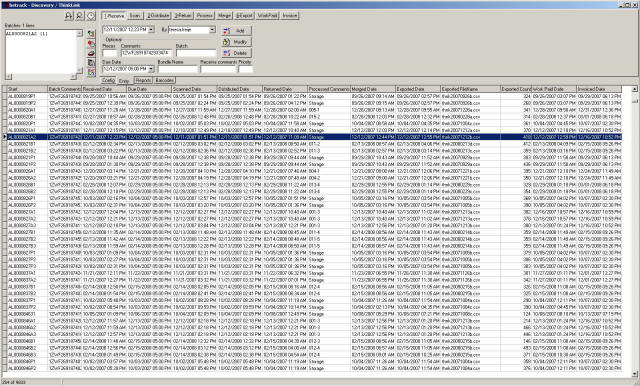The image size is (640, 386).
Task: Sort by the Exported Date column header
Action: click(418, 89)
